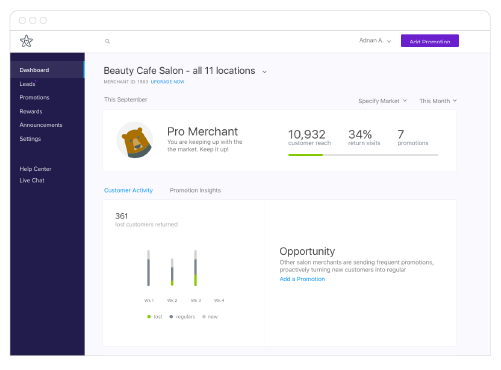Click the search magnifier icon
The width and height of the screenshot is (501, 370).
pyautogui.click(x=107, y=41)
